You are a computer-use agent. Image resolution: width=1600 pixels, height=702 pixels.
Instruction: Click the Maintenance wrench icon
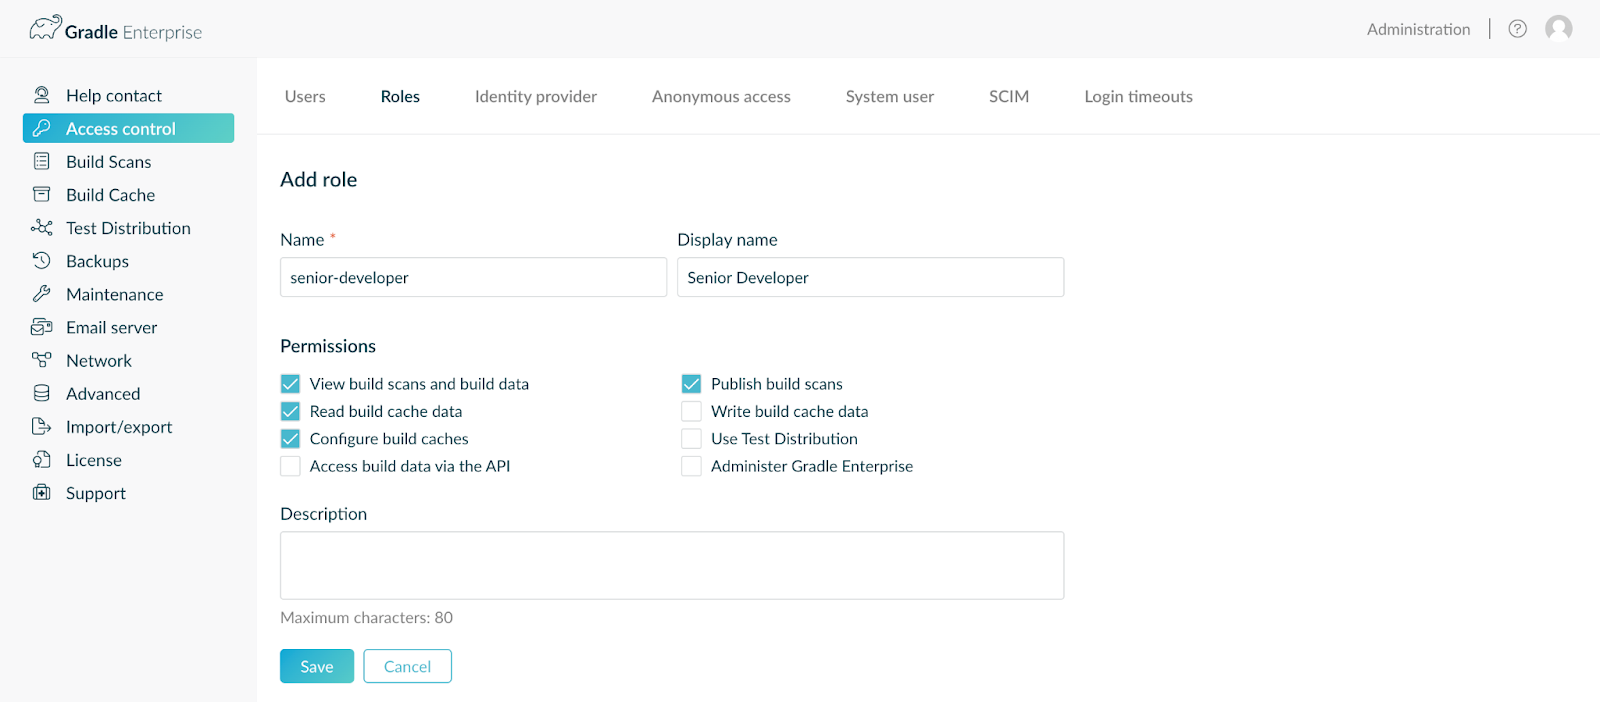pos(42,294)
